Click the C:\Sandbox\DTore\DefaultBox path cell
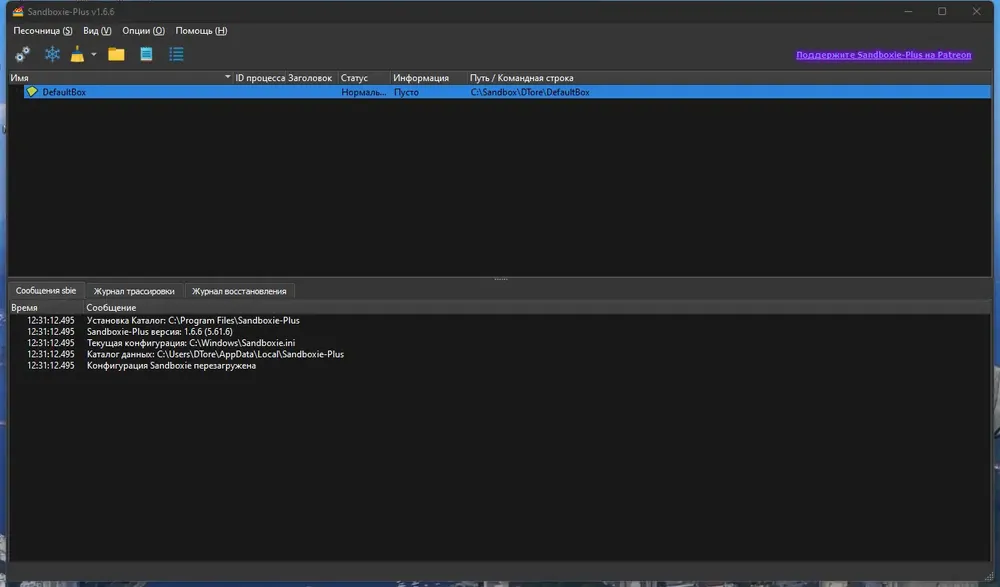This screenshot has height=587, width=1000. tap(530, 92)
